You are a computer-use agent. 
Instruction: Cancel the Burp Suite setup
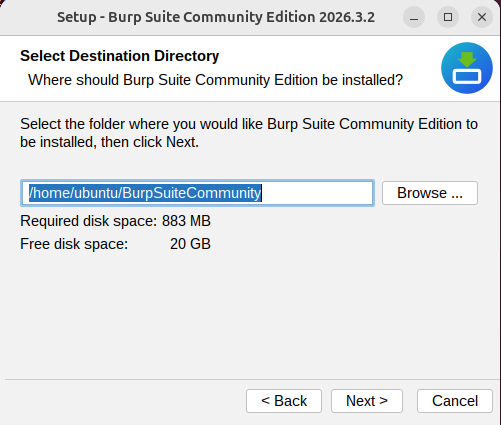(x=455, y=401)
